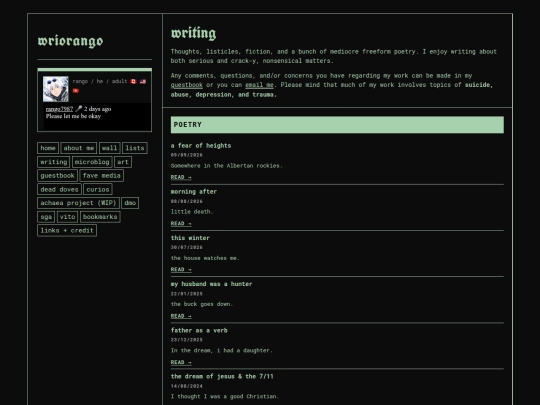The width and height of the screenshot is (540, 405).
Task: Click the text I thought I was a good Christian.
Action: (225, 397)
